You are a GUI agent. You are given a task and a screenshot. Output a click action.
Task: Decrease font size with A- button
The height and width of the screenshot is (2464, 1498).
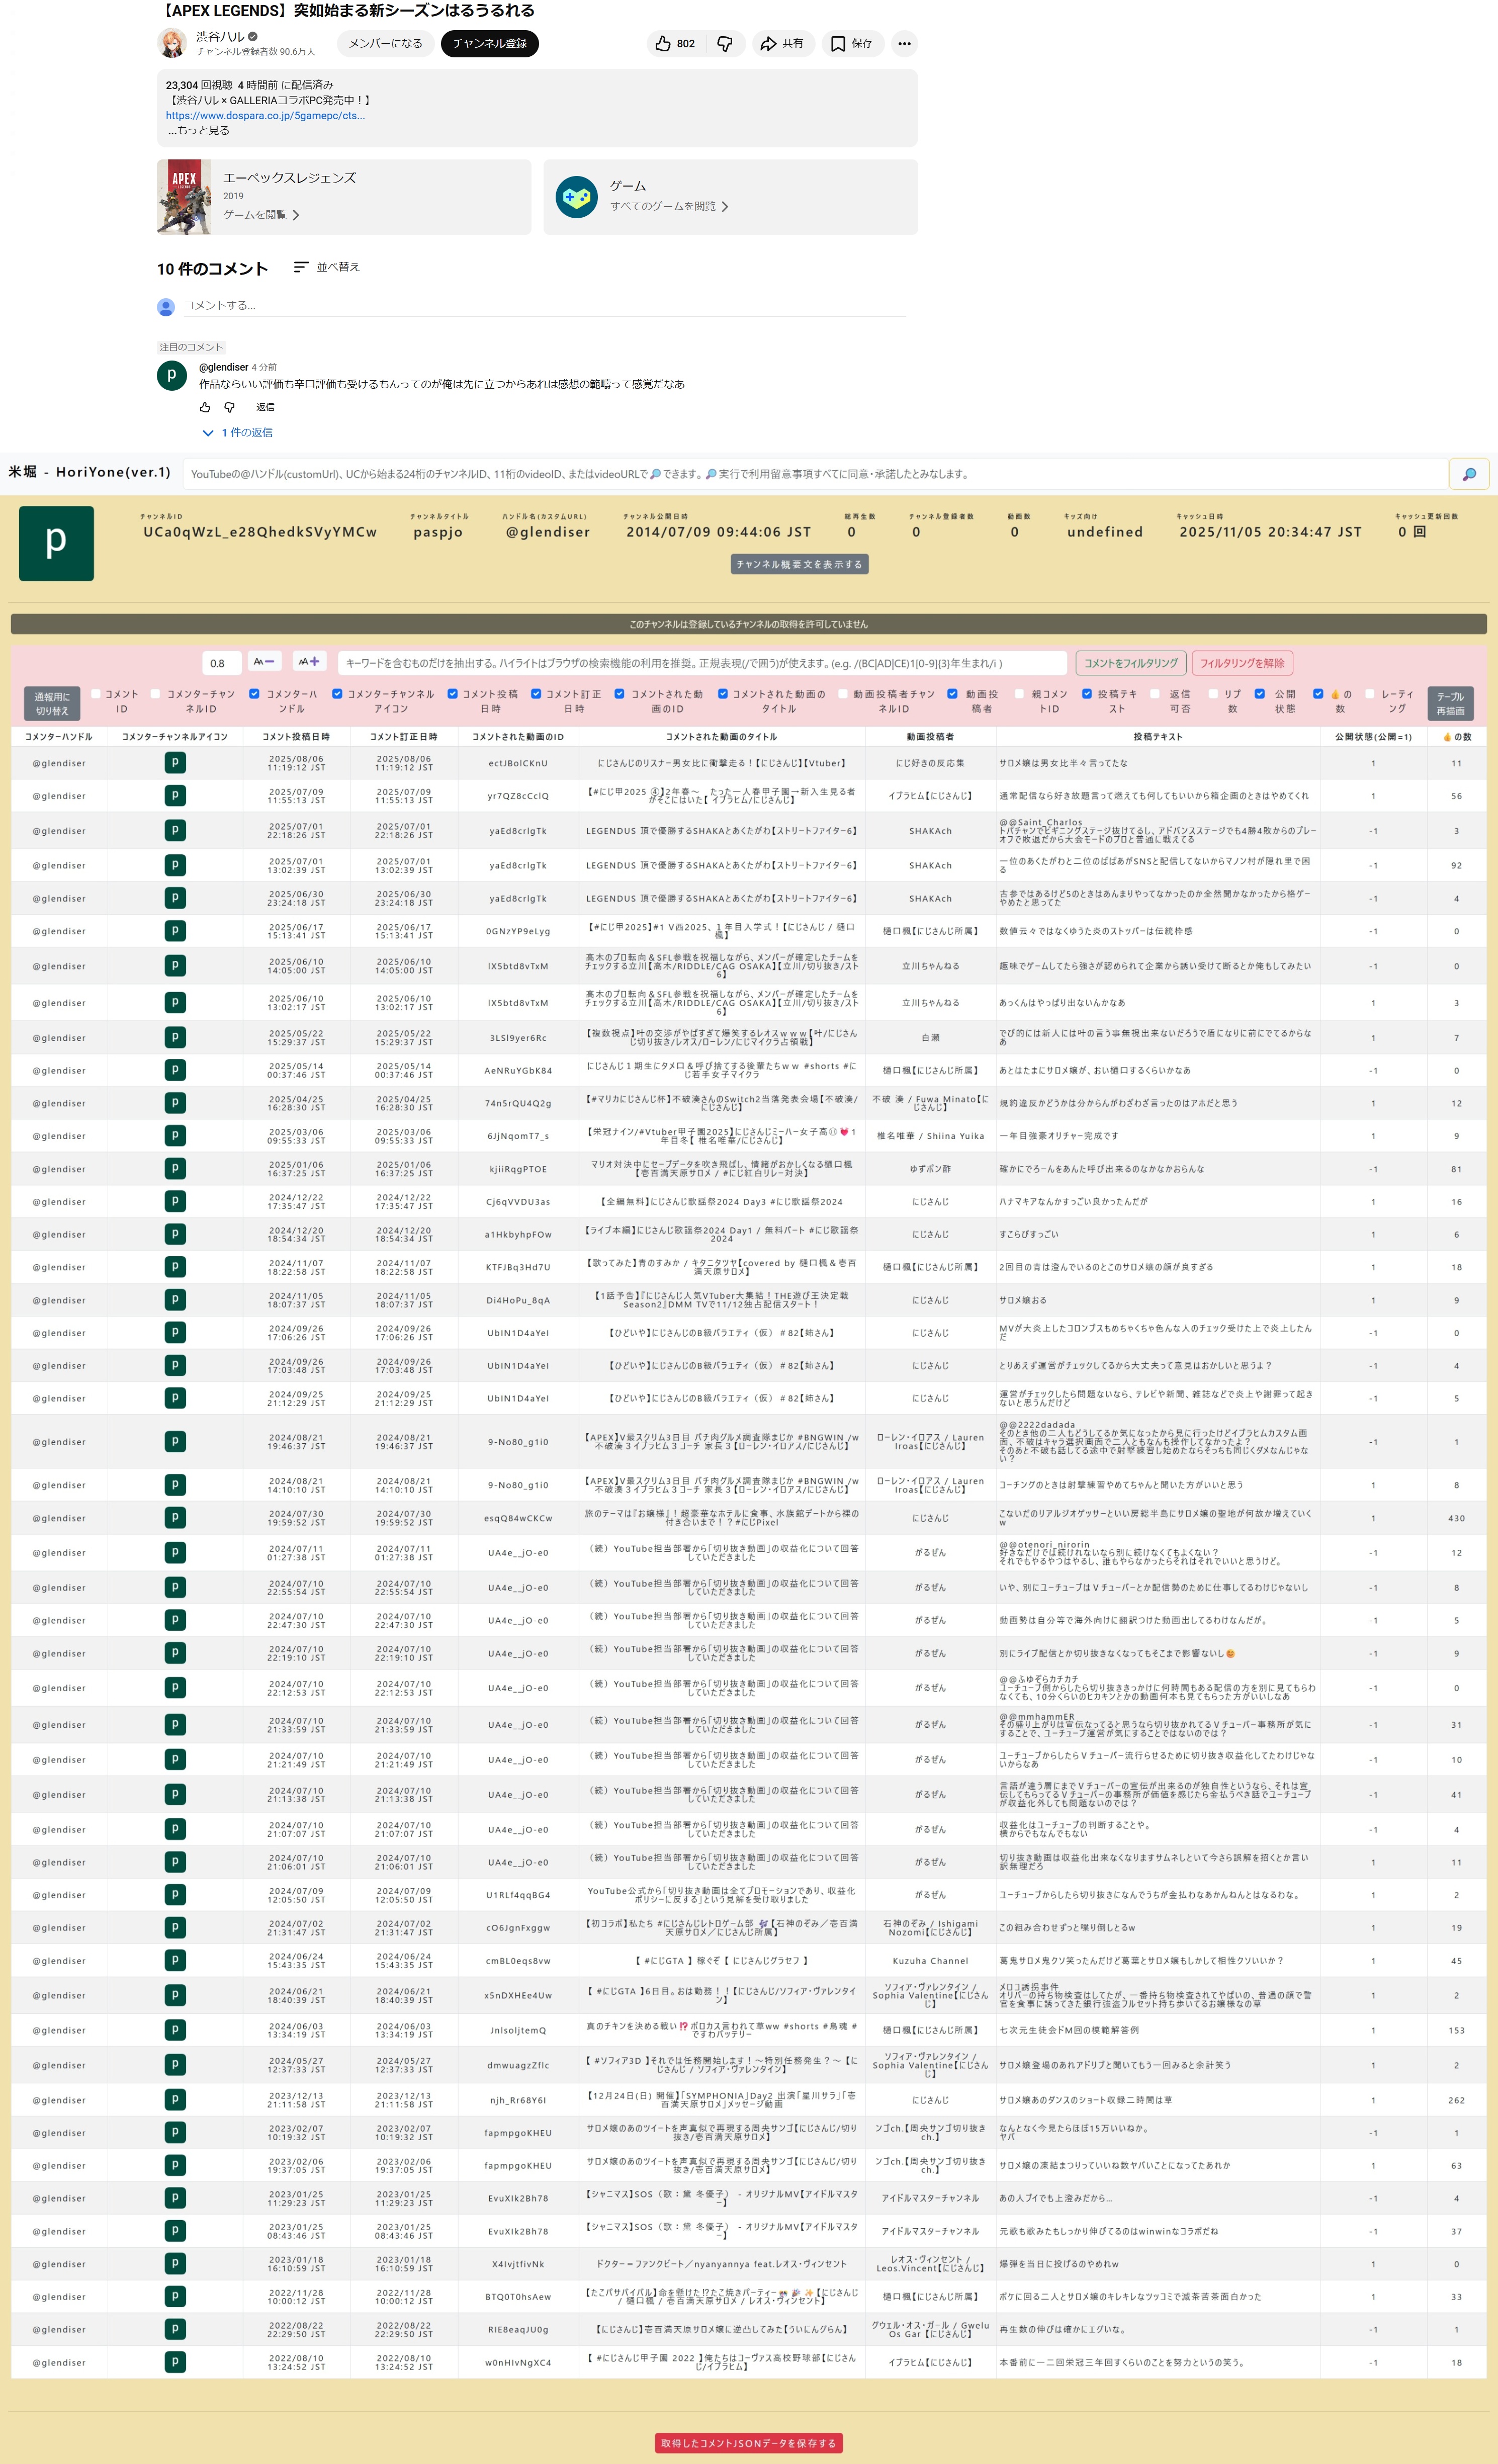click(264, 662)
